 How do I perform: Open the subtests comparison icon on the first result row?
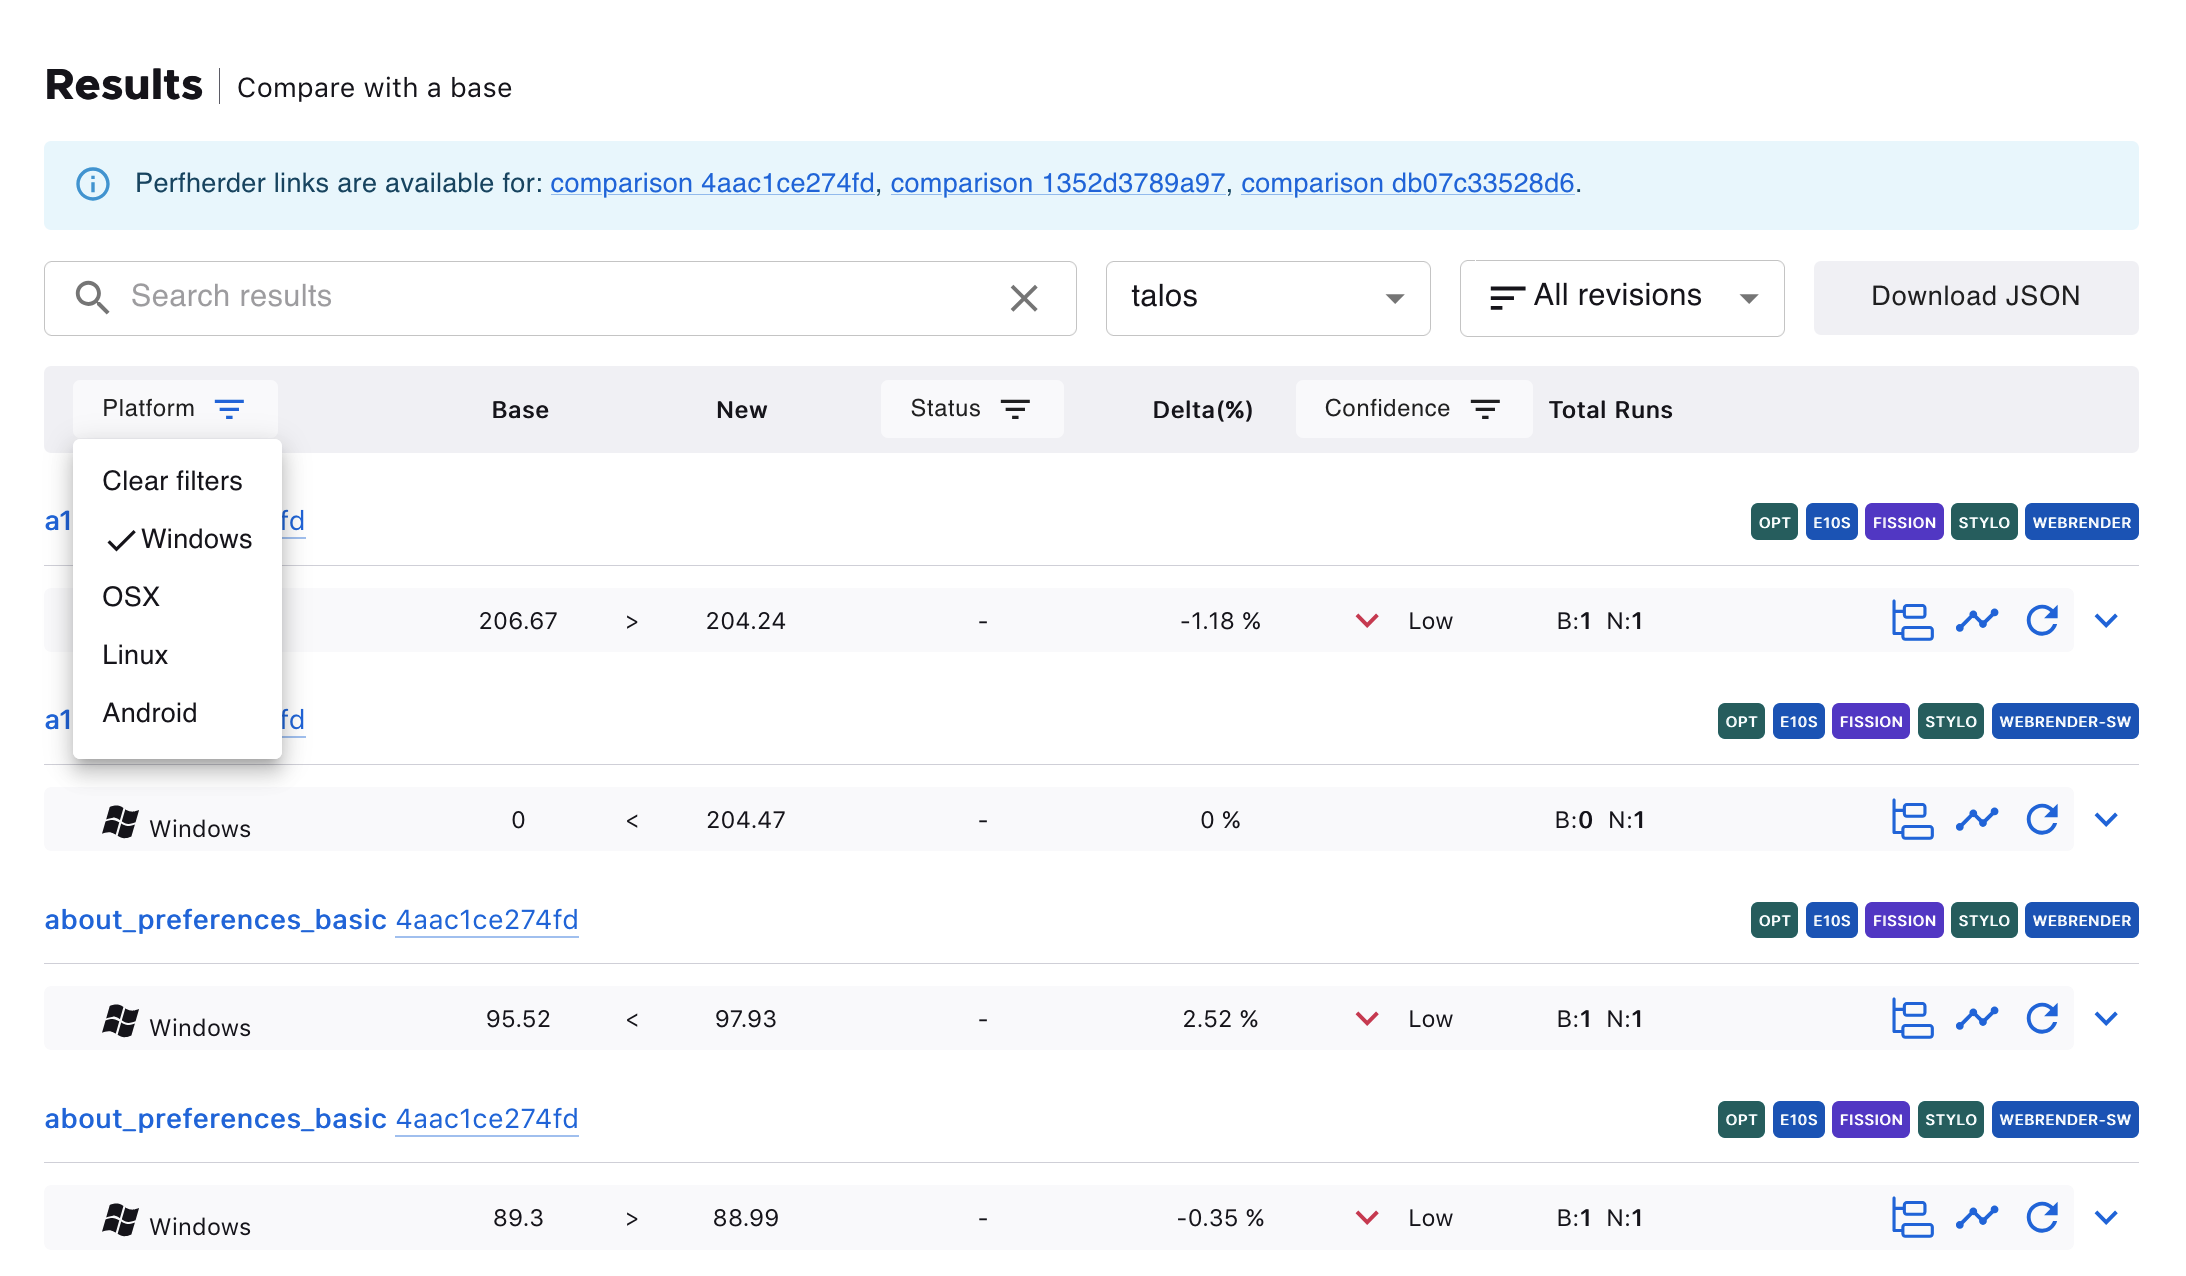point(1911,620)
